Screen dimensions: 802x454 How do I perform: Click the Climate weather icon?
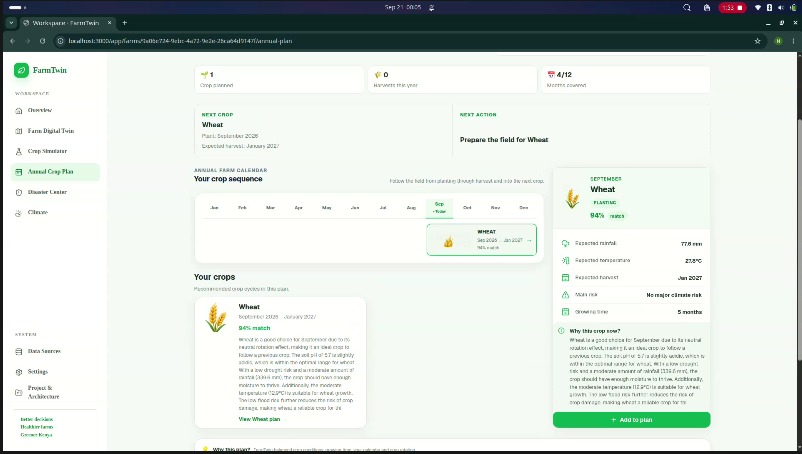coord(19,213)
